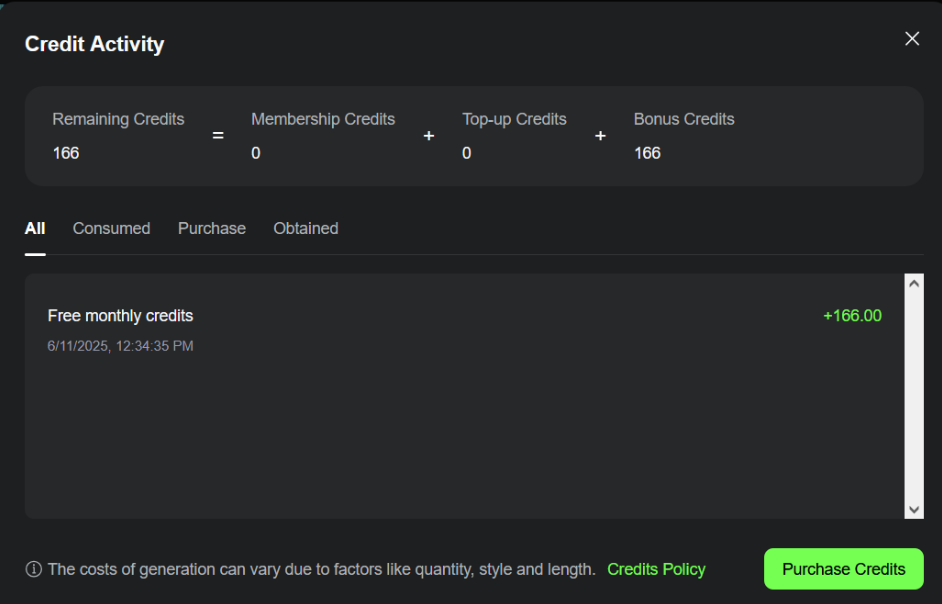942x604 pixels.
Task: Click the plus sign before Bonus Credits
Action: click(x=600, y=136)
